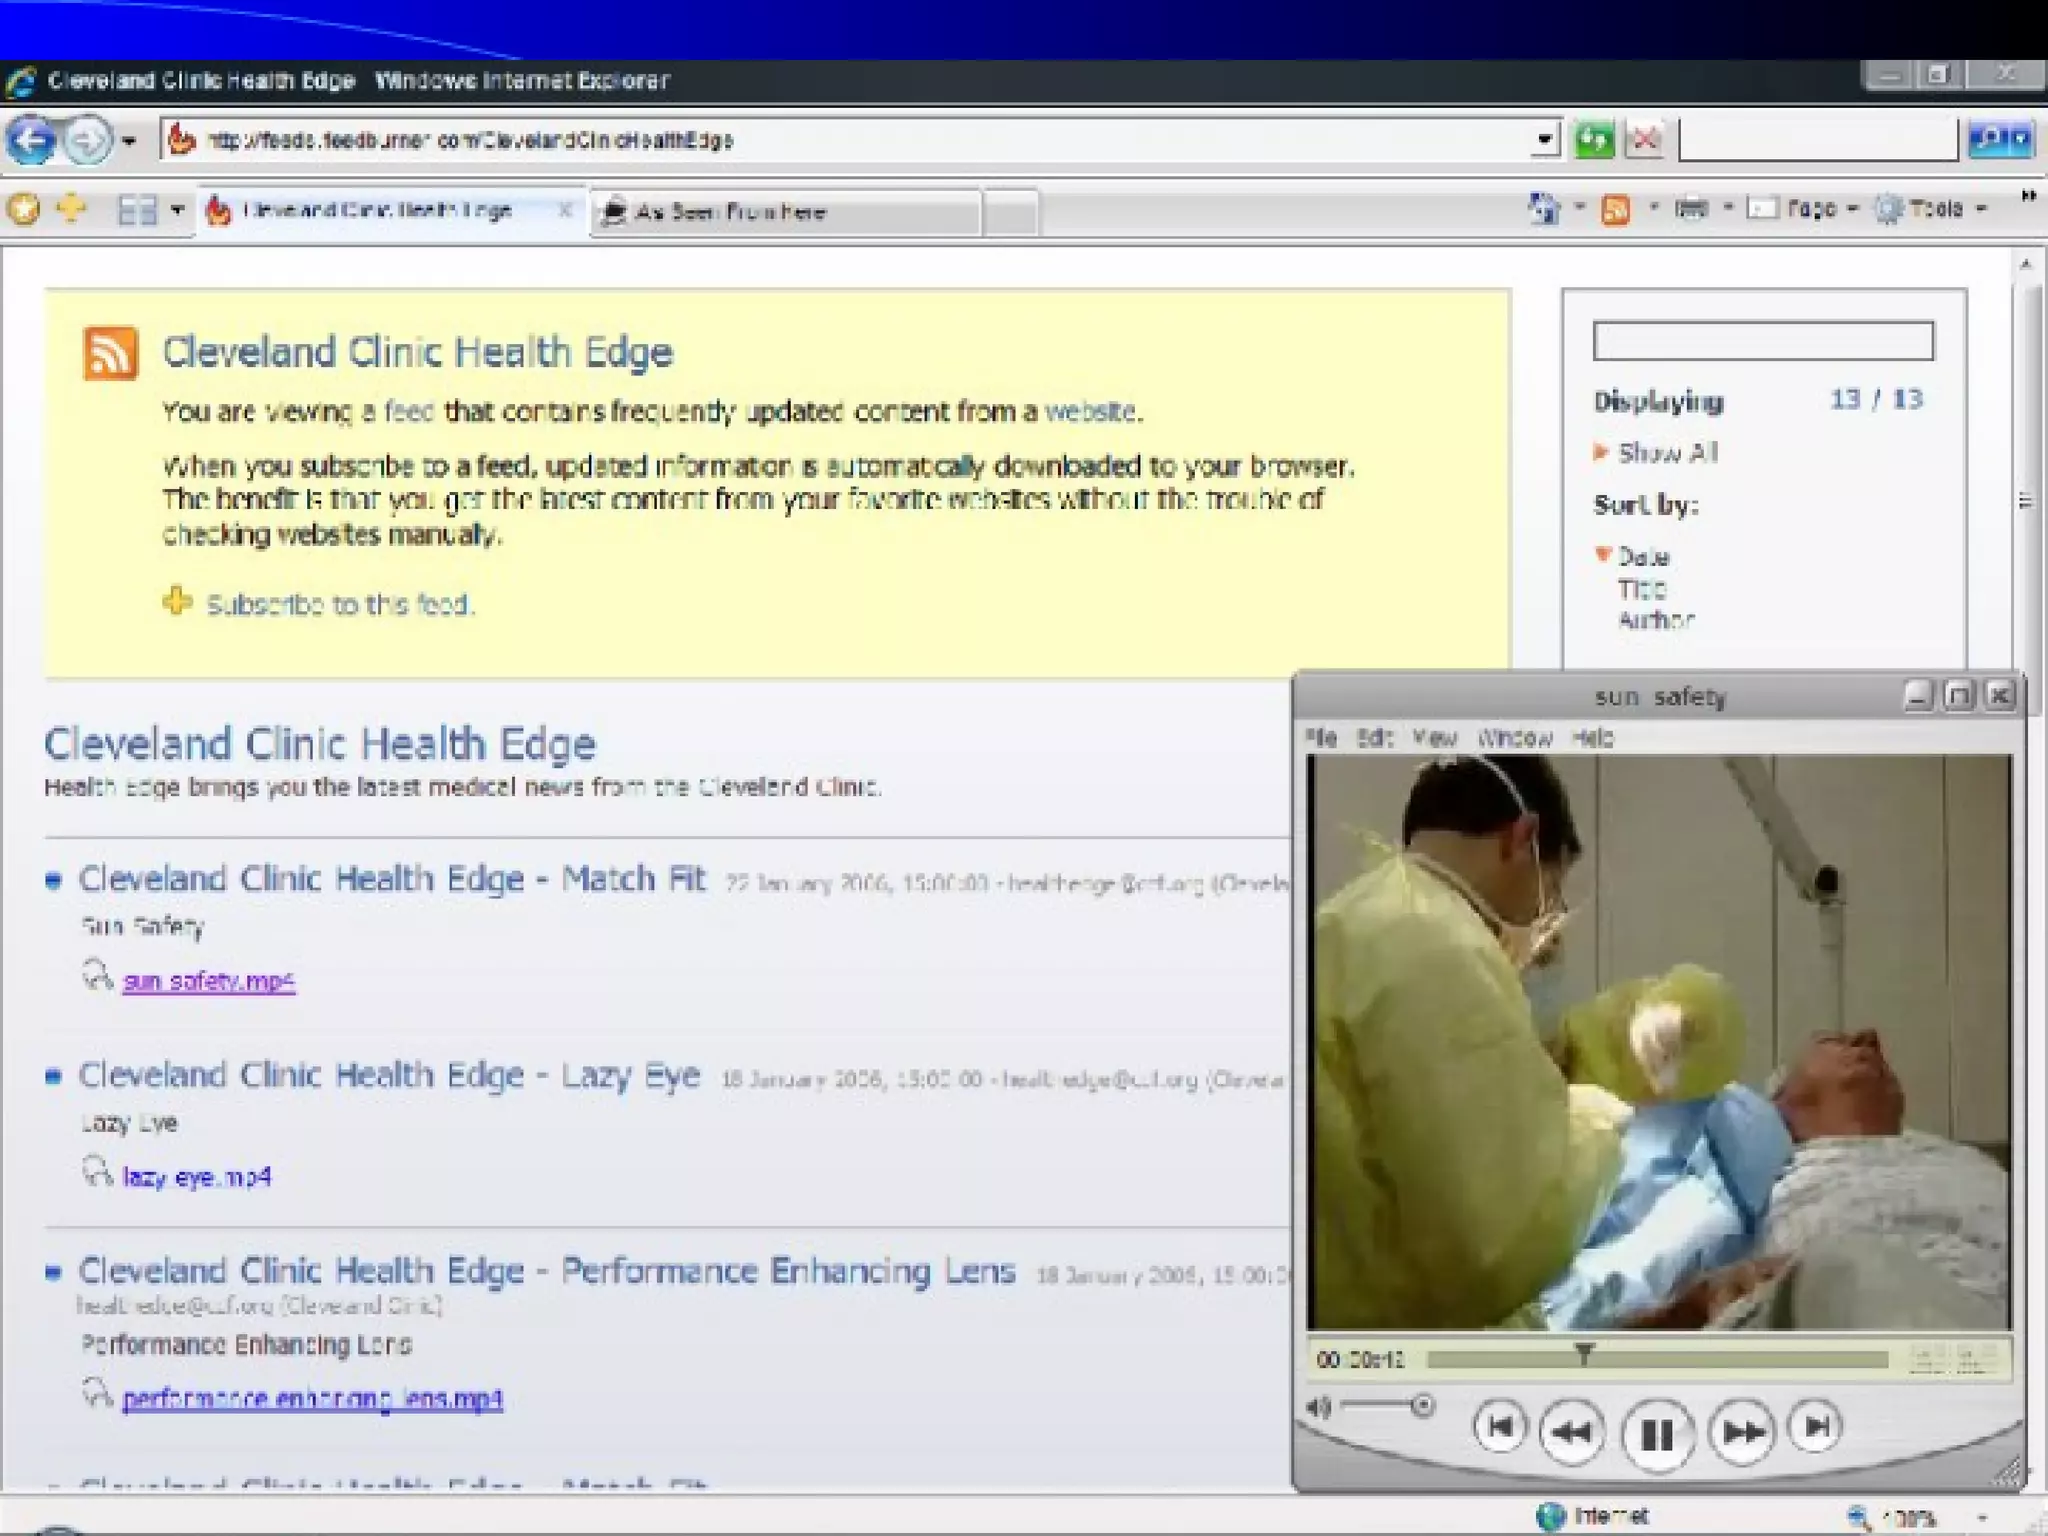Click the Add to Favorites plus icon
The height and width of the screenshot is (1536, 2048).
click(71, 208)
